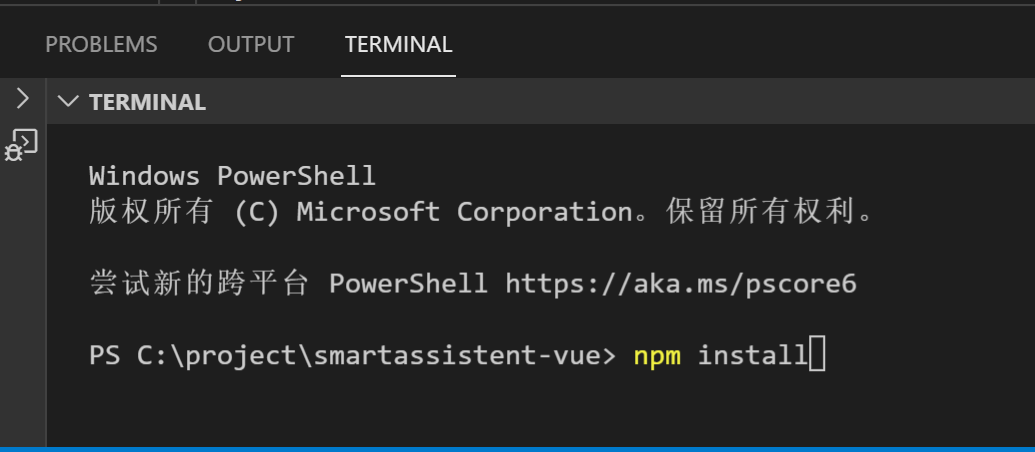
Task: Click the Windows PowerShell banner line
Action: point(232,176)
